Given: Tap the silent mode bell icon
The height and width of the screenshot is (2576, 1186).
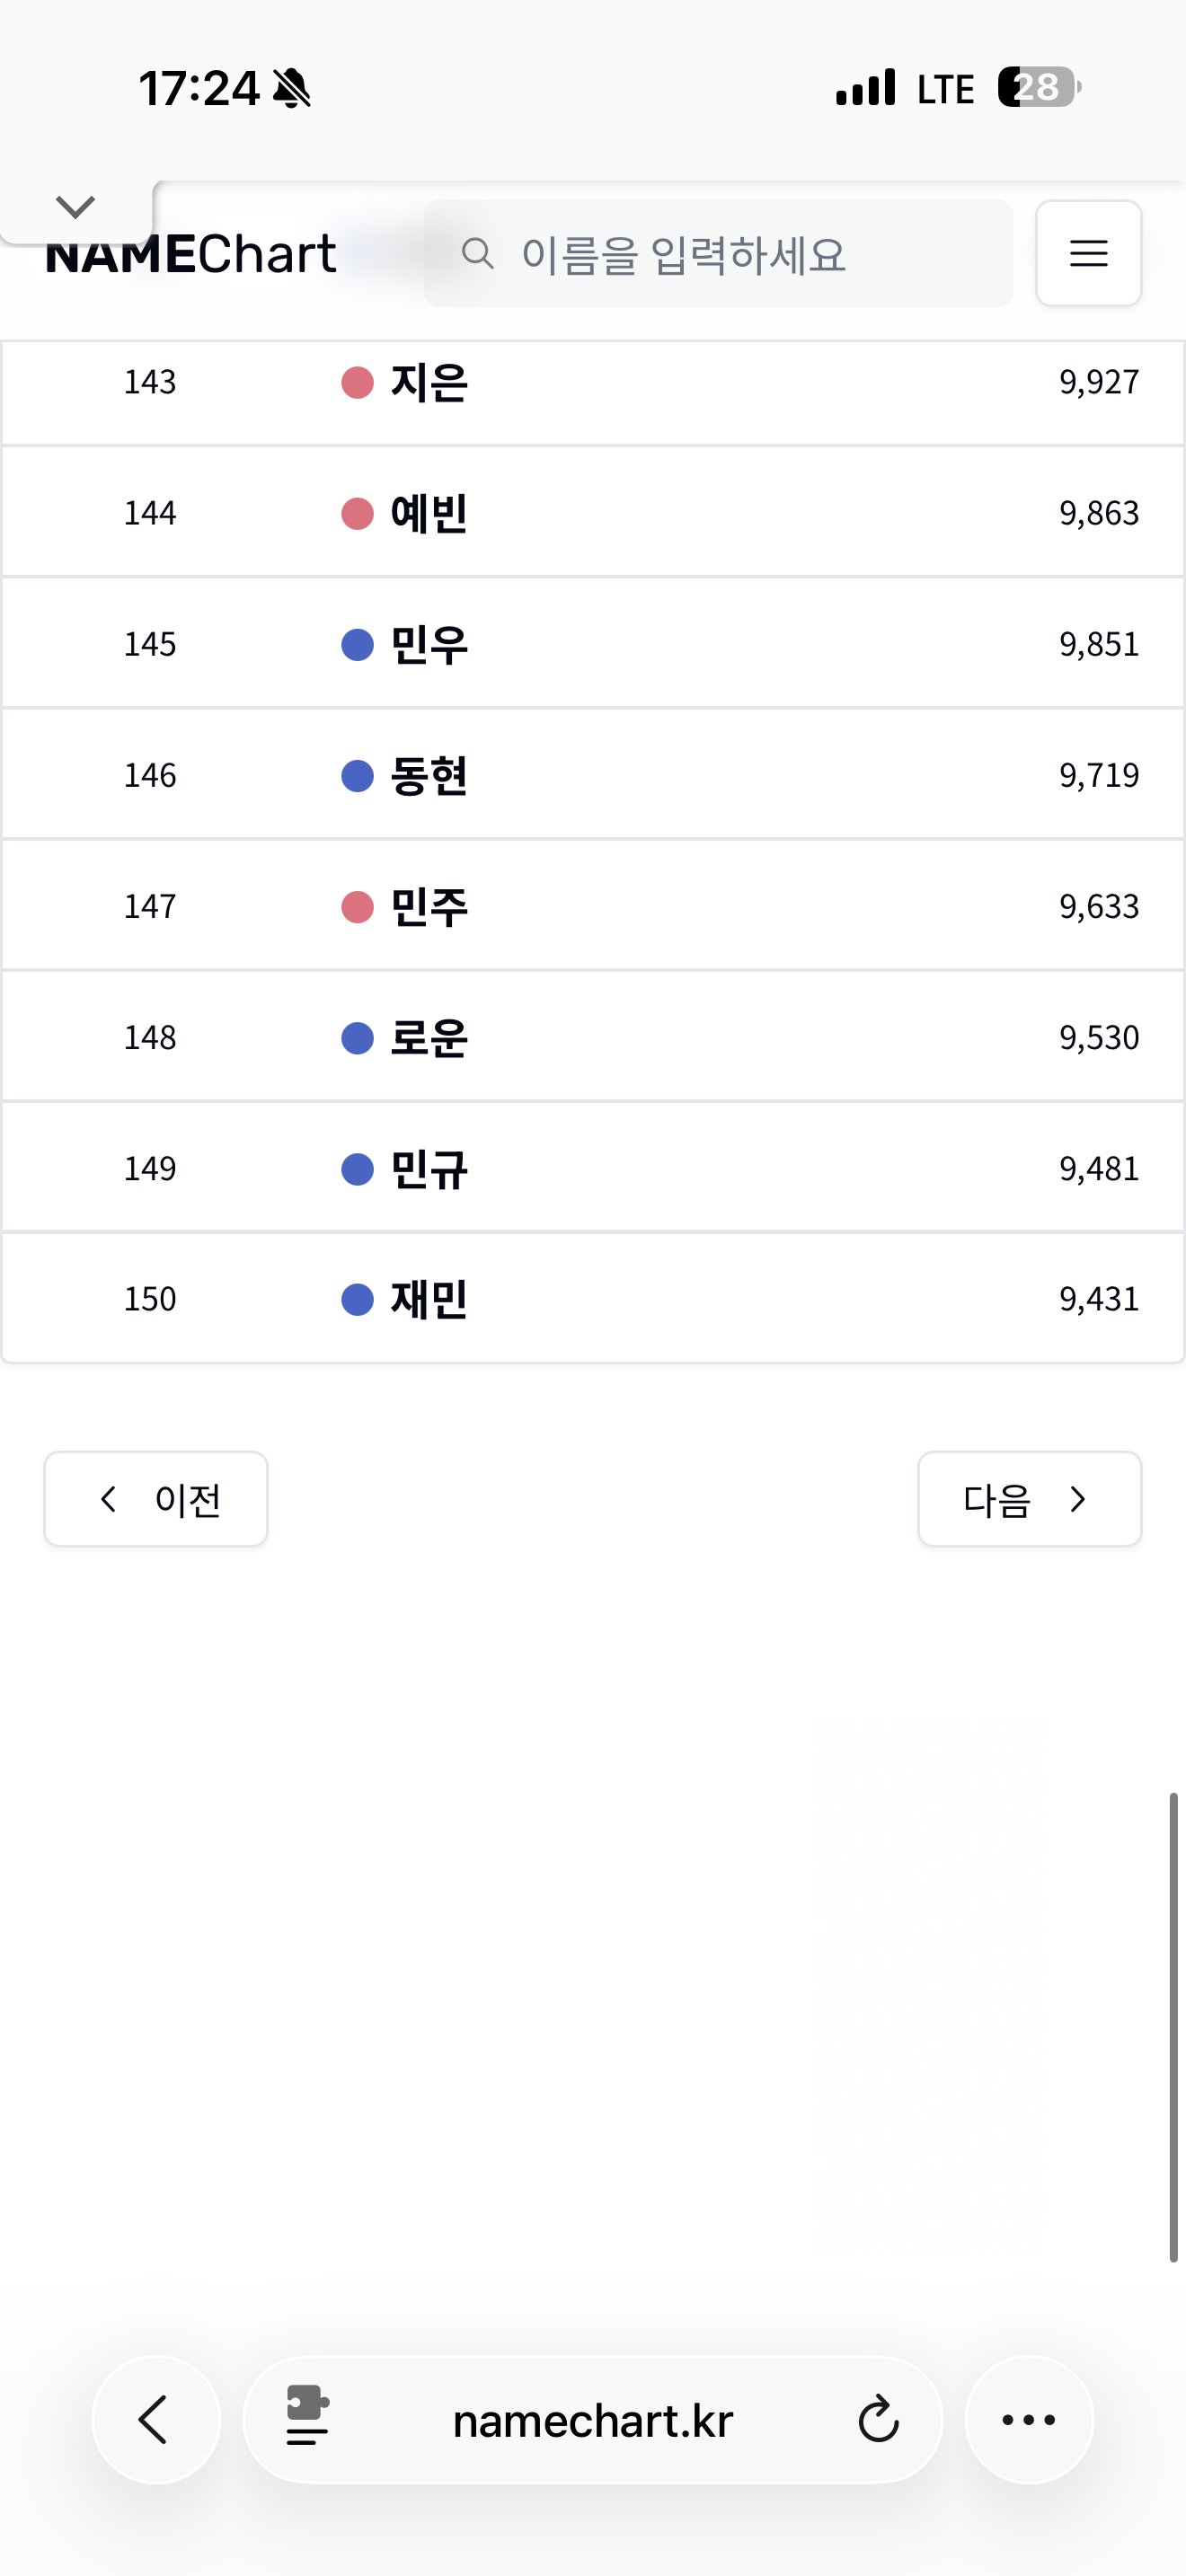Looking at the screenshot, I should pos(292,88).
